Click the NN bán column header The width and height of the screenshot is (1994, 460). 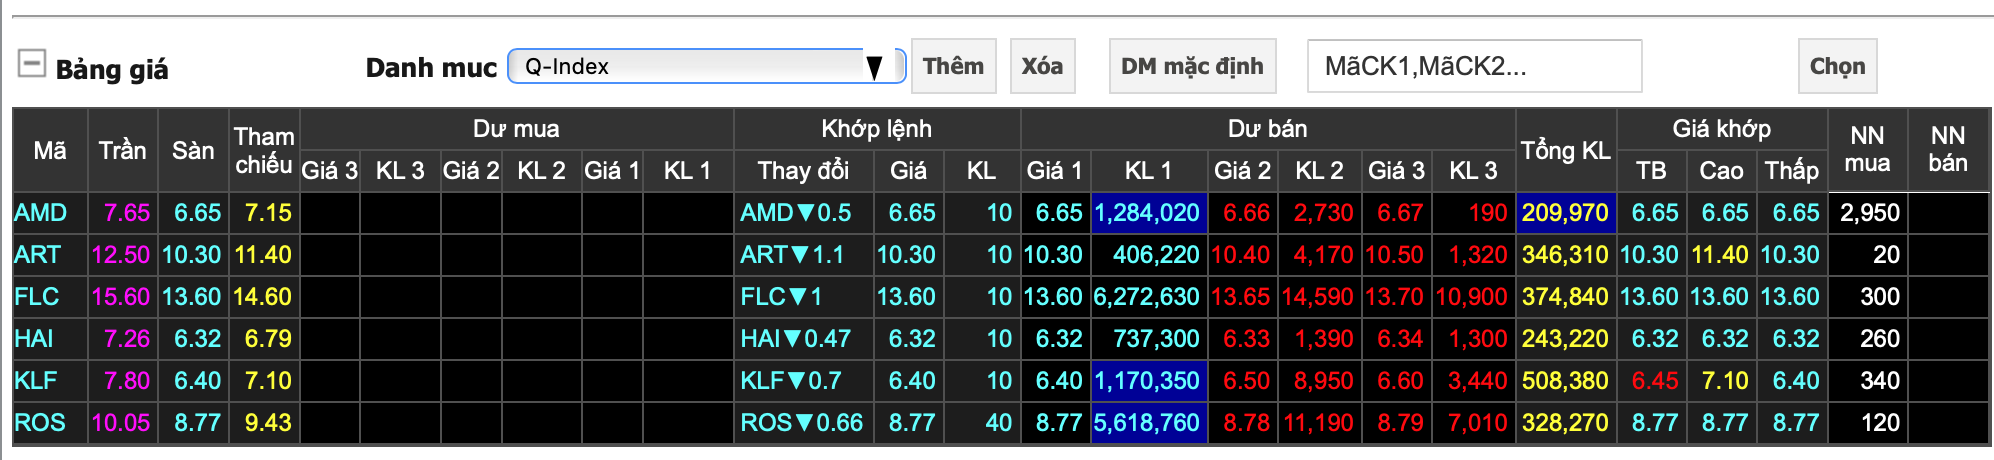point(1947,150)
